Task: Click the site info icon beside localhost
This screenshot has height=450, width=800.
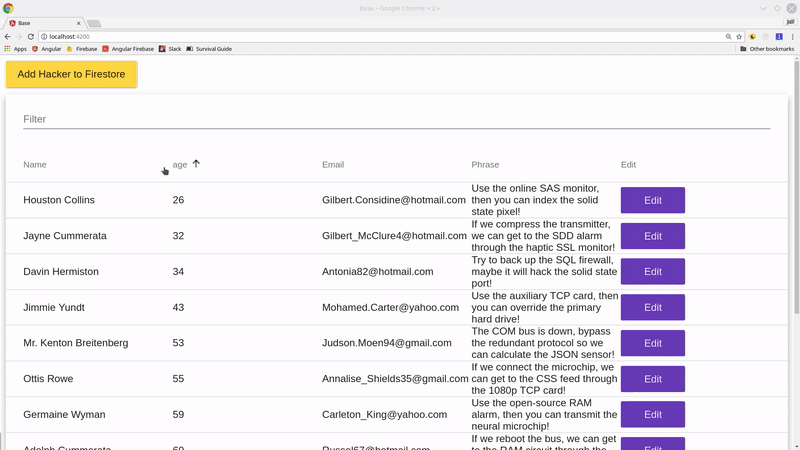Action: [44, 36]
